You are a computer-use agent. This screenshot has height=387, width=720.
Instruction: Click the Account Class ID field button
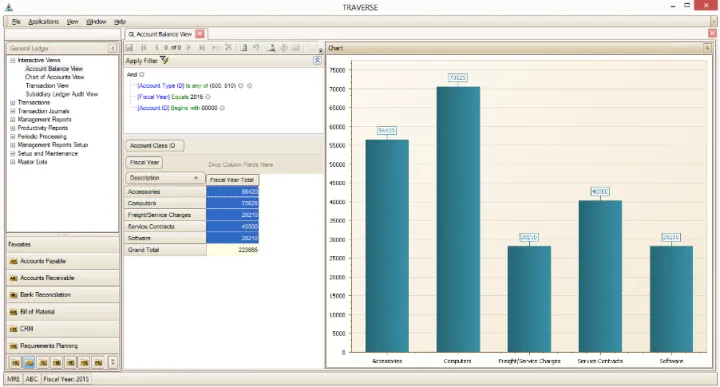[154, 146]
